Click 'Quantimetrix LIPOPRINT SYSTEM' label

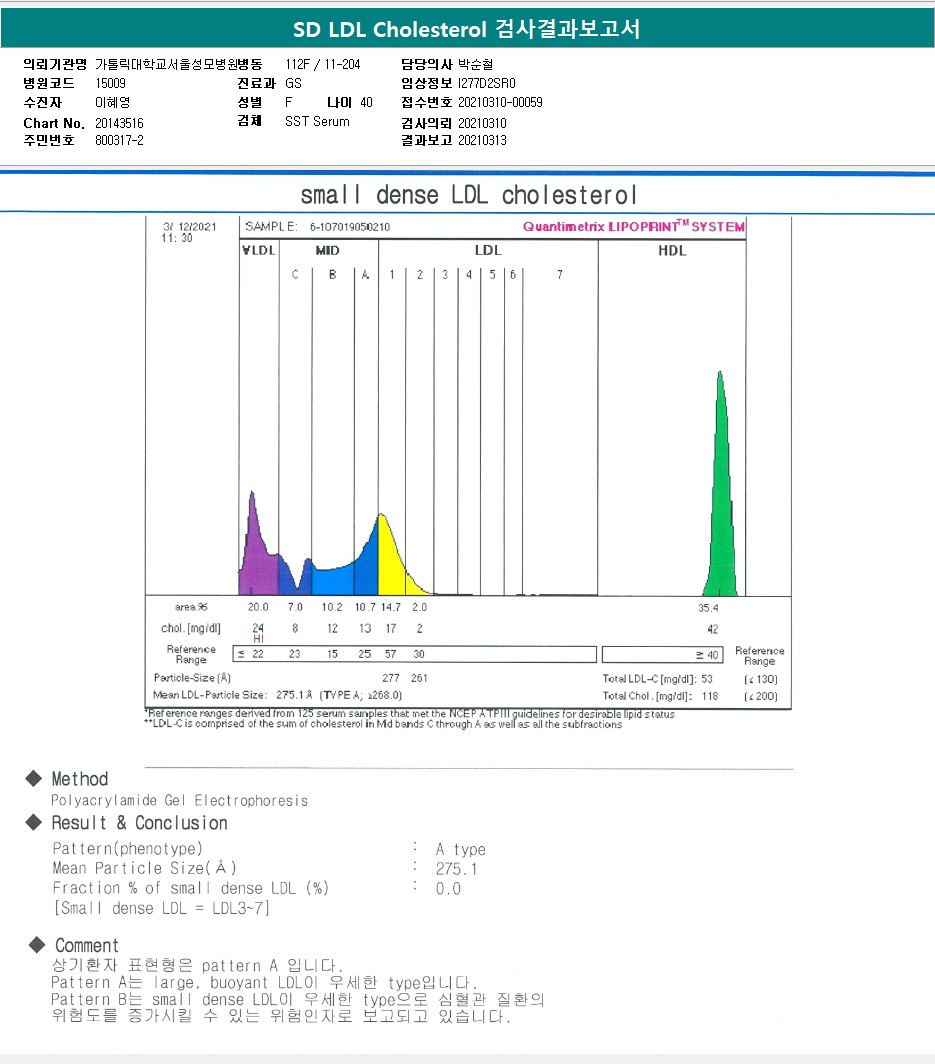634,227
